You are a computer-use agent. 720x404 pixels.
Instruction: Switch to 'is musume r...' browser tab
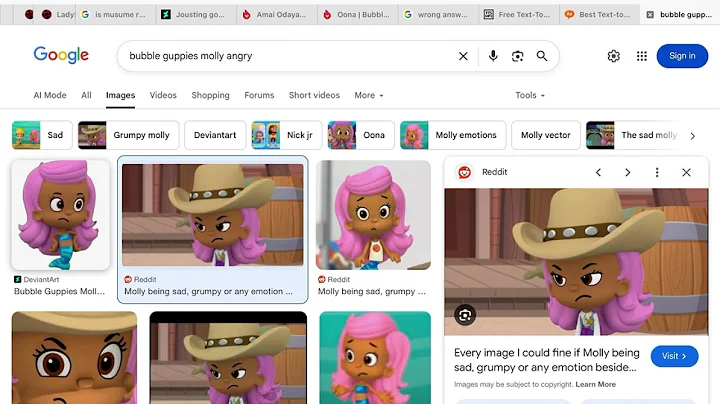[x=116, y=15]
